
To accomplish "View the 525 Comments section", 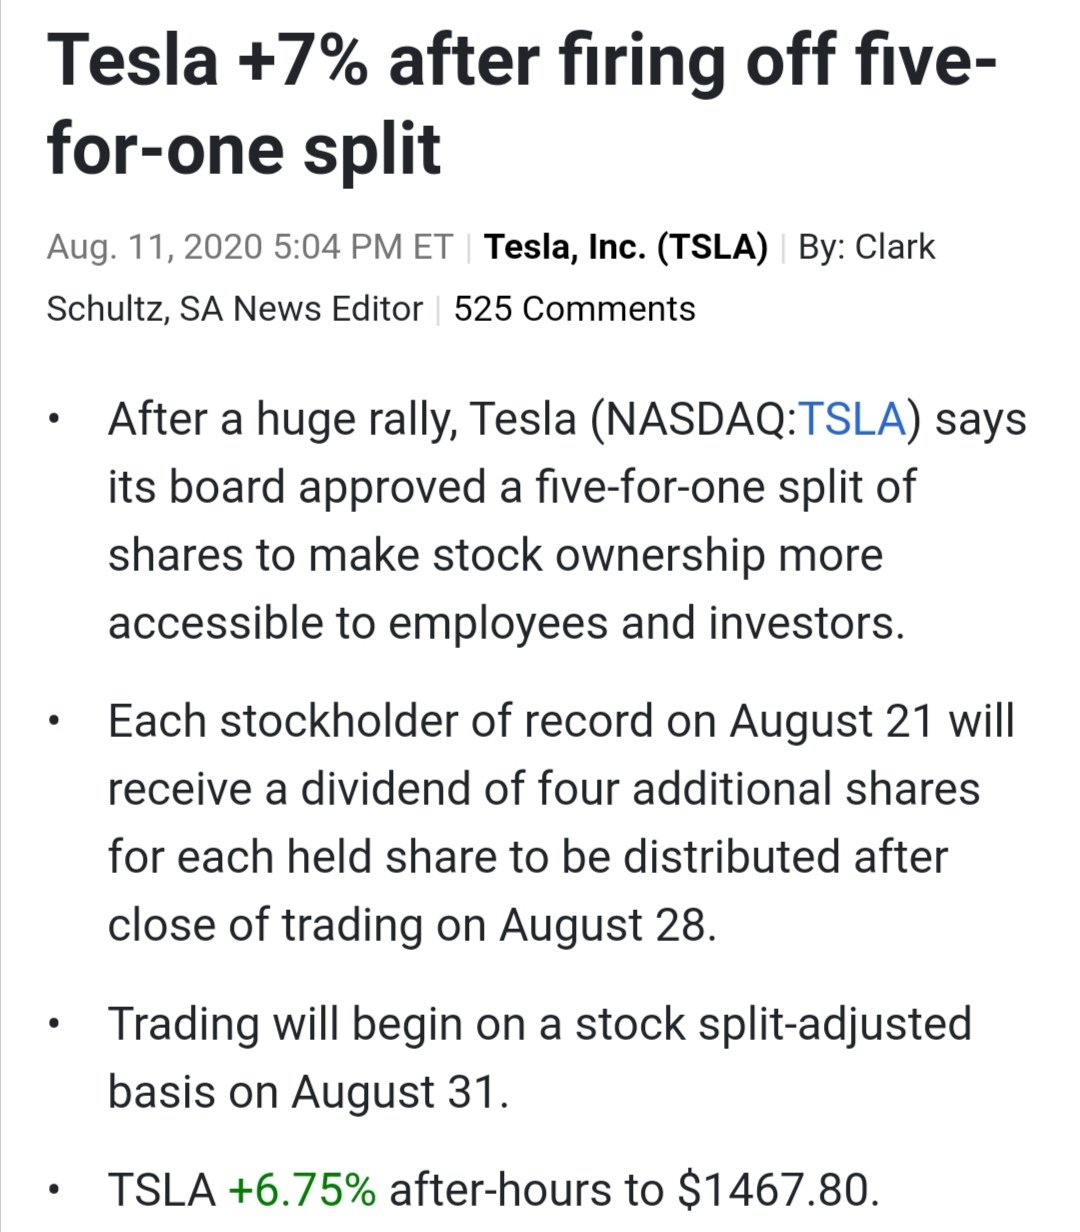I will 574,309.
